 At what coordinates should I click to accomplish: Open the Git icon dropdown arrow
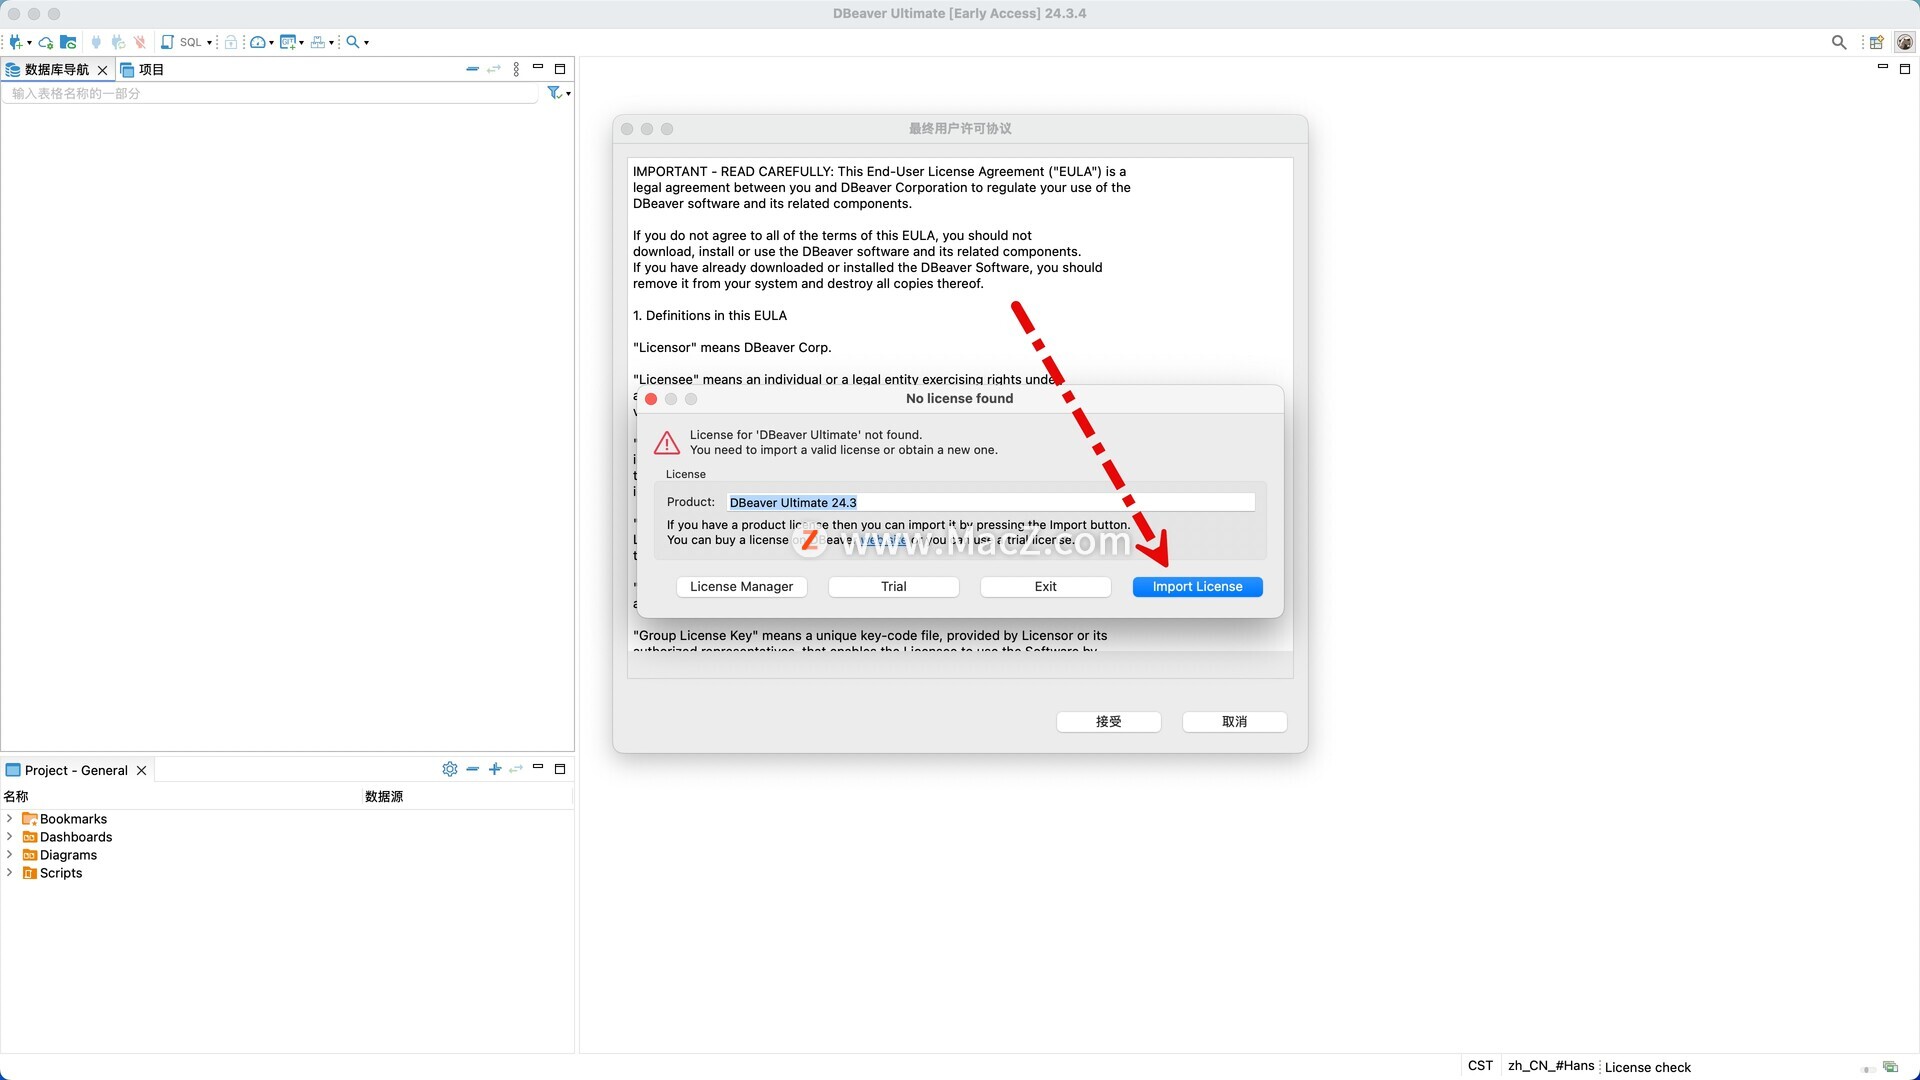(x=302, y=43)
